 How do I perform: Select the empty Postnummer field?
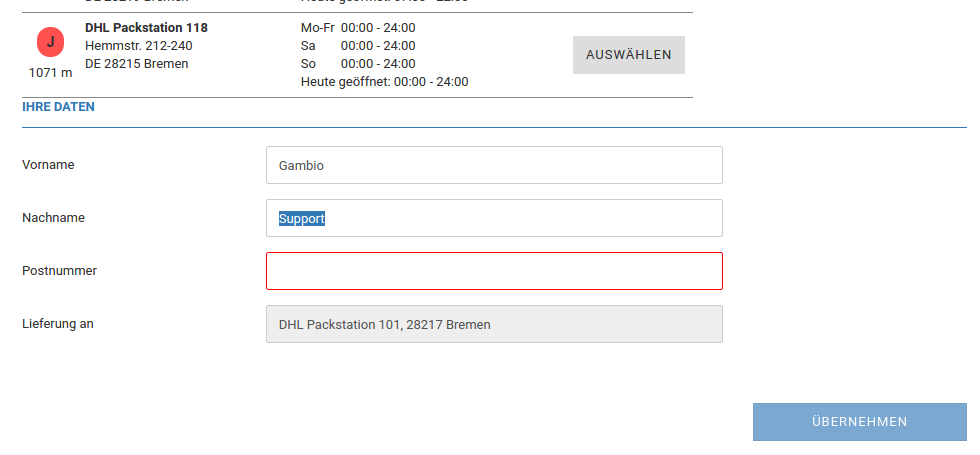(494, 271)
